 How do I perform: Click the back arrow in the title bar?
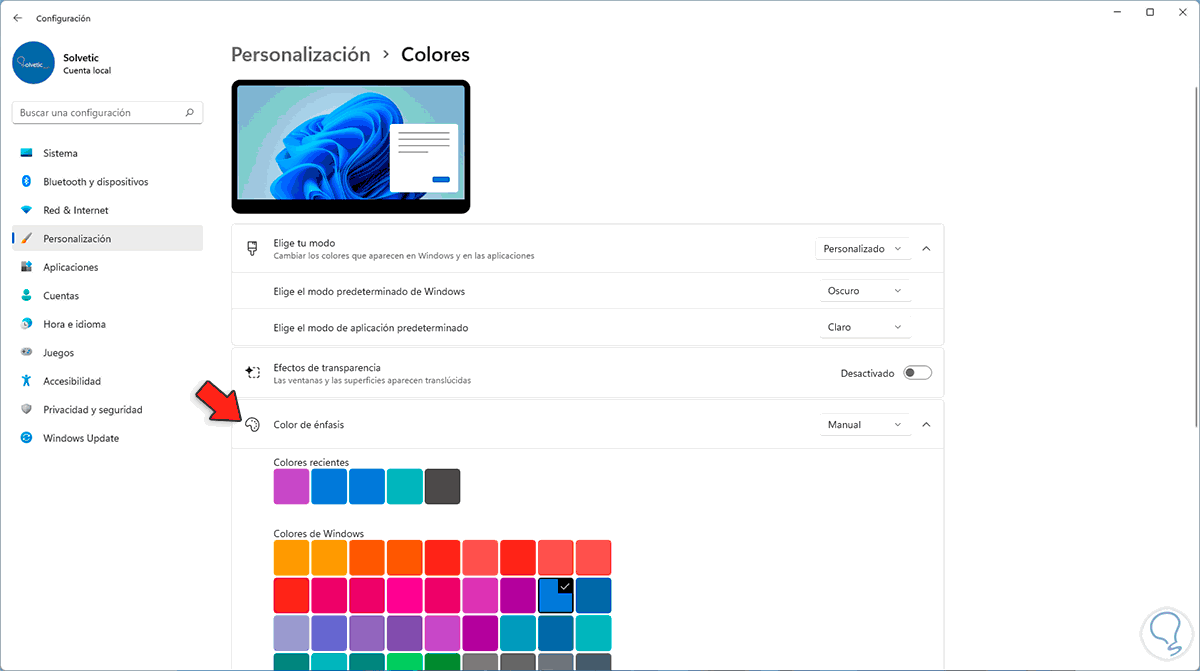pos(17,18)
